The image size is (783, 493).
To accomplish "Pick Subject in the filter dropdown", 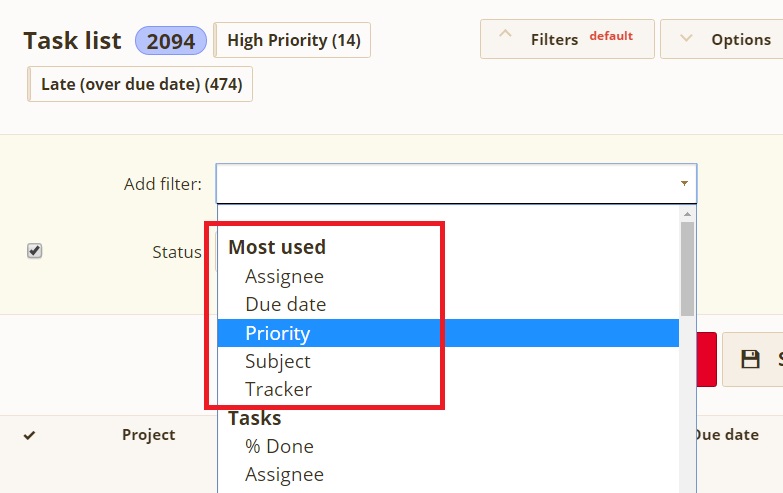I will [x=278, y=361].
